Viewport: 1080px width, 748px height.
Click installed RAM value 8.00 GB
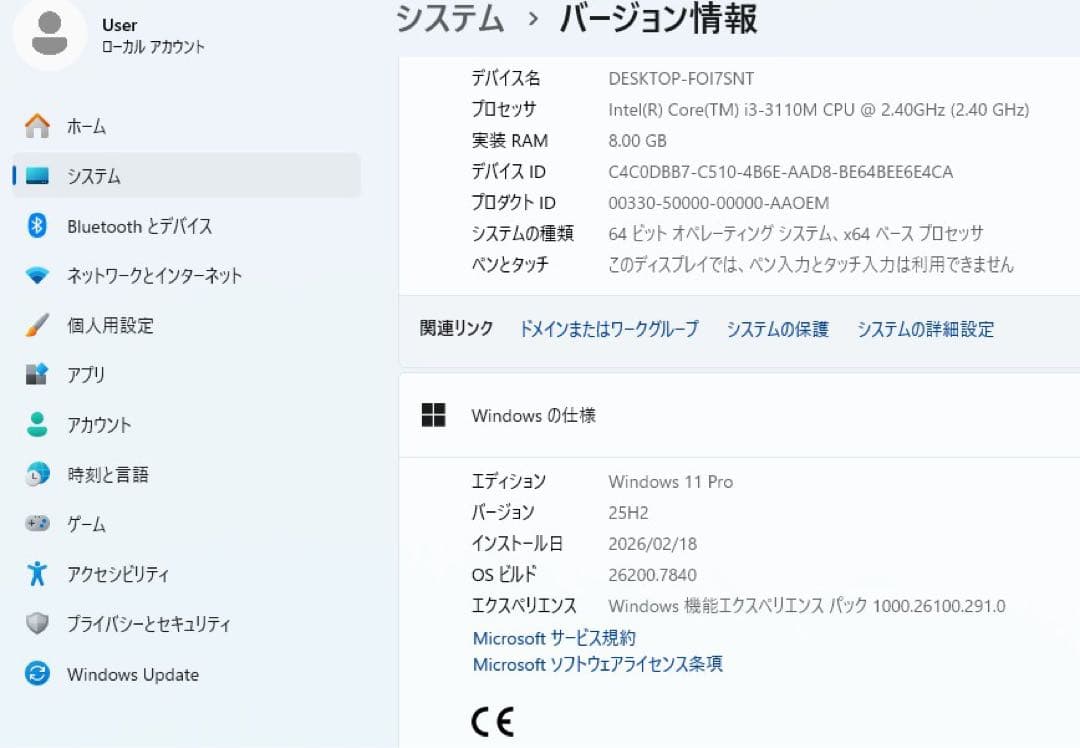[x=637, y=141]
